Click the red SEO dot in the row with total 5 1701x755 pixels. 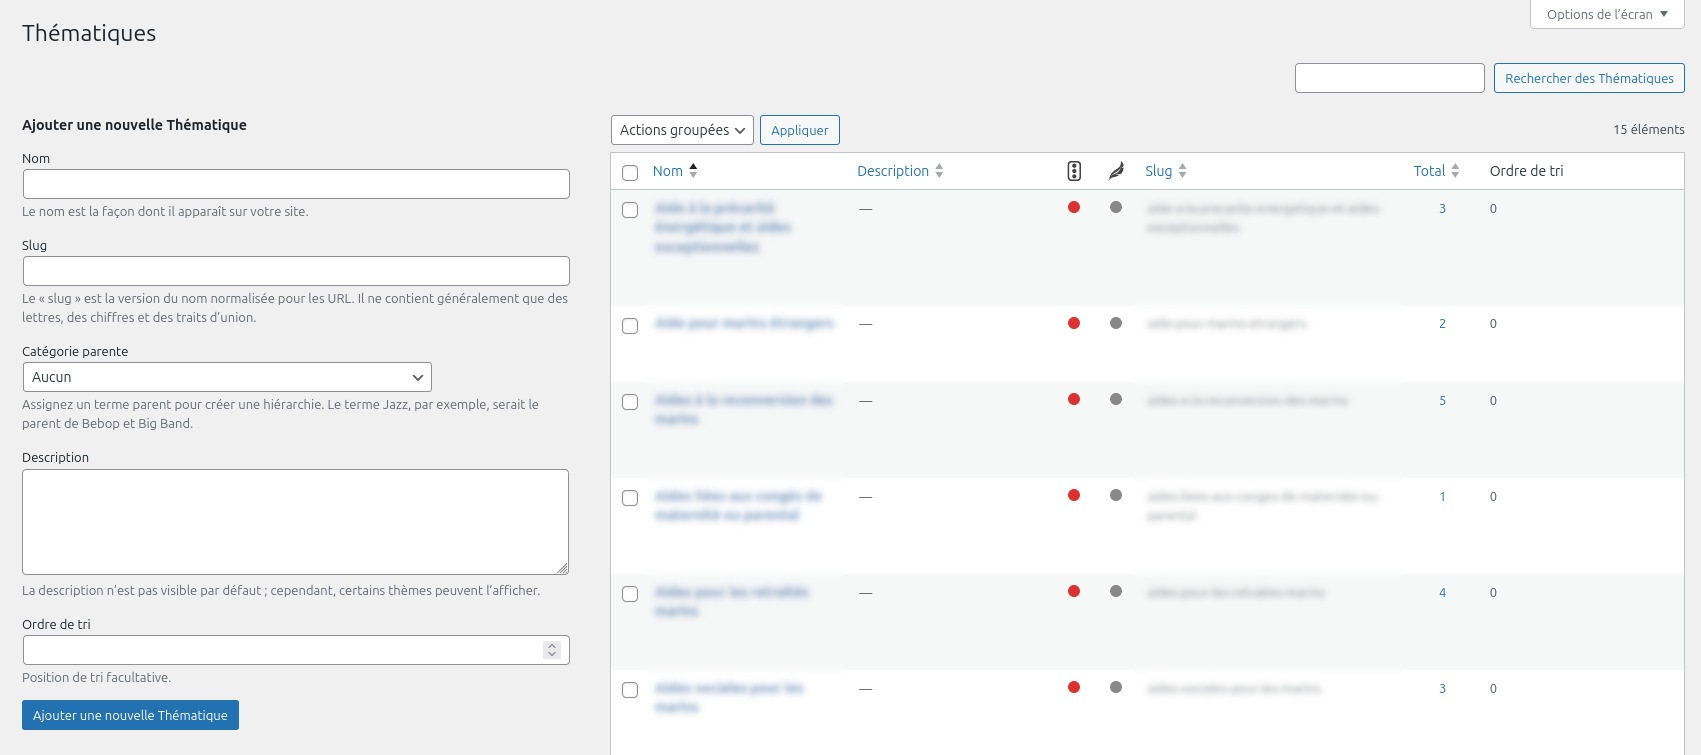1074,399
